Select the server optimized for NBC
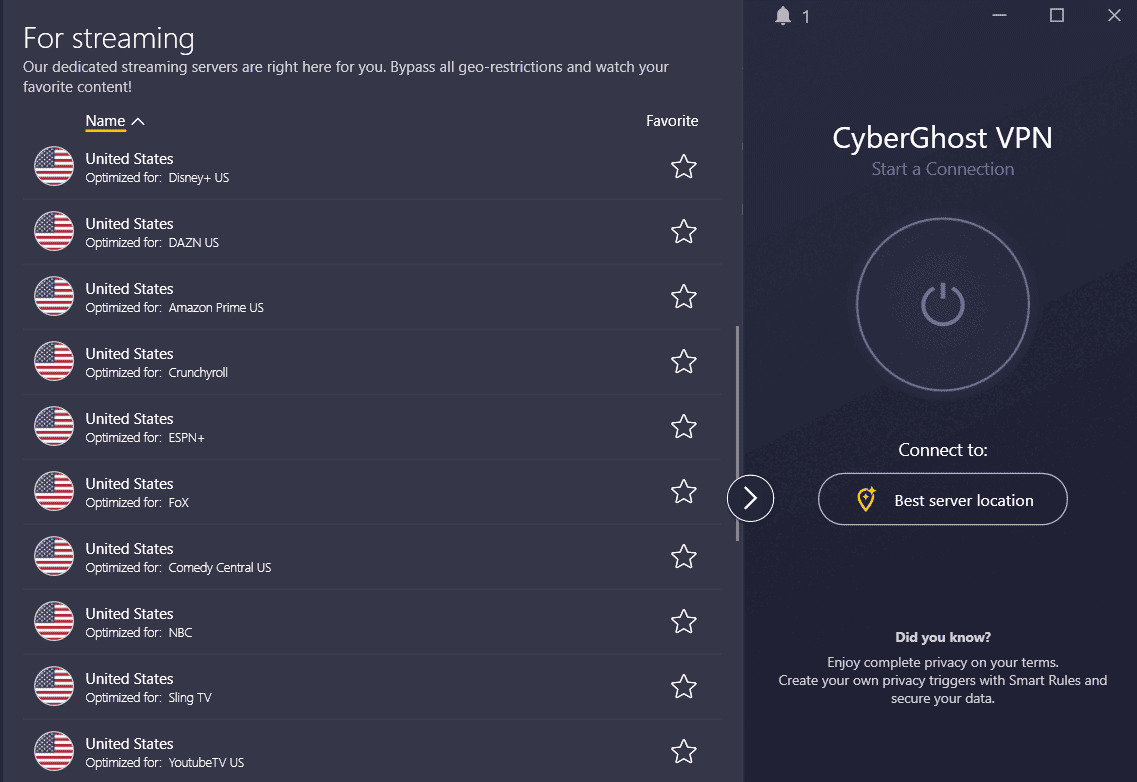Viewport: 1137px width, 782px height. click(x=372, y=622)
